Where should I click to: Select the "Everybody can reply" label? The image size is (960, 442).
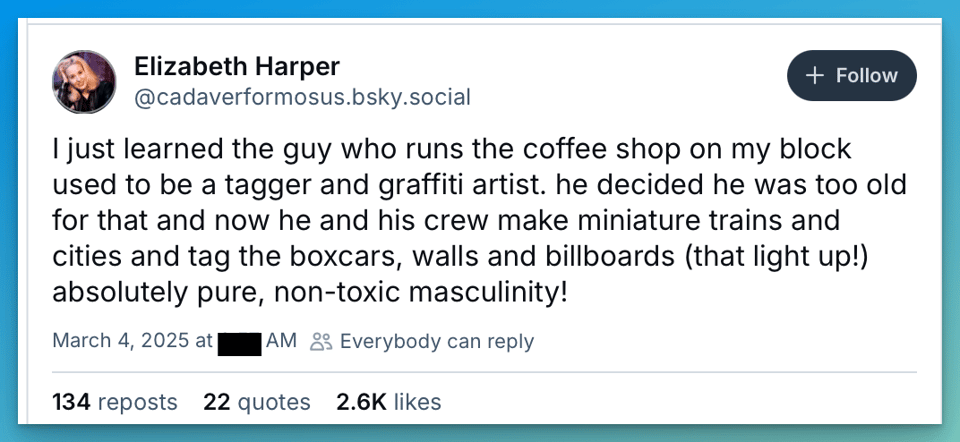(437, 341)
